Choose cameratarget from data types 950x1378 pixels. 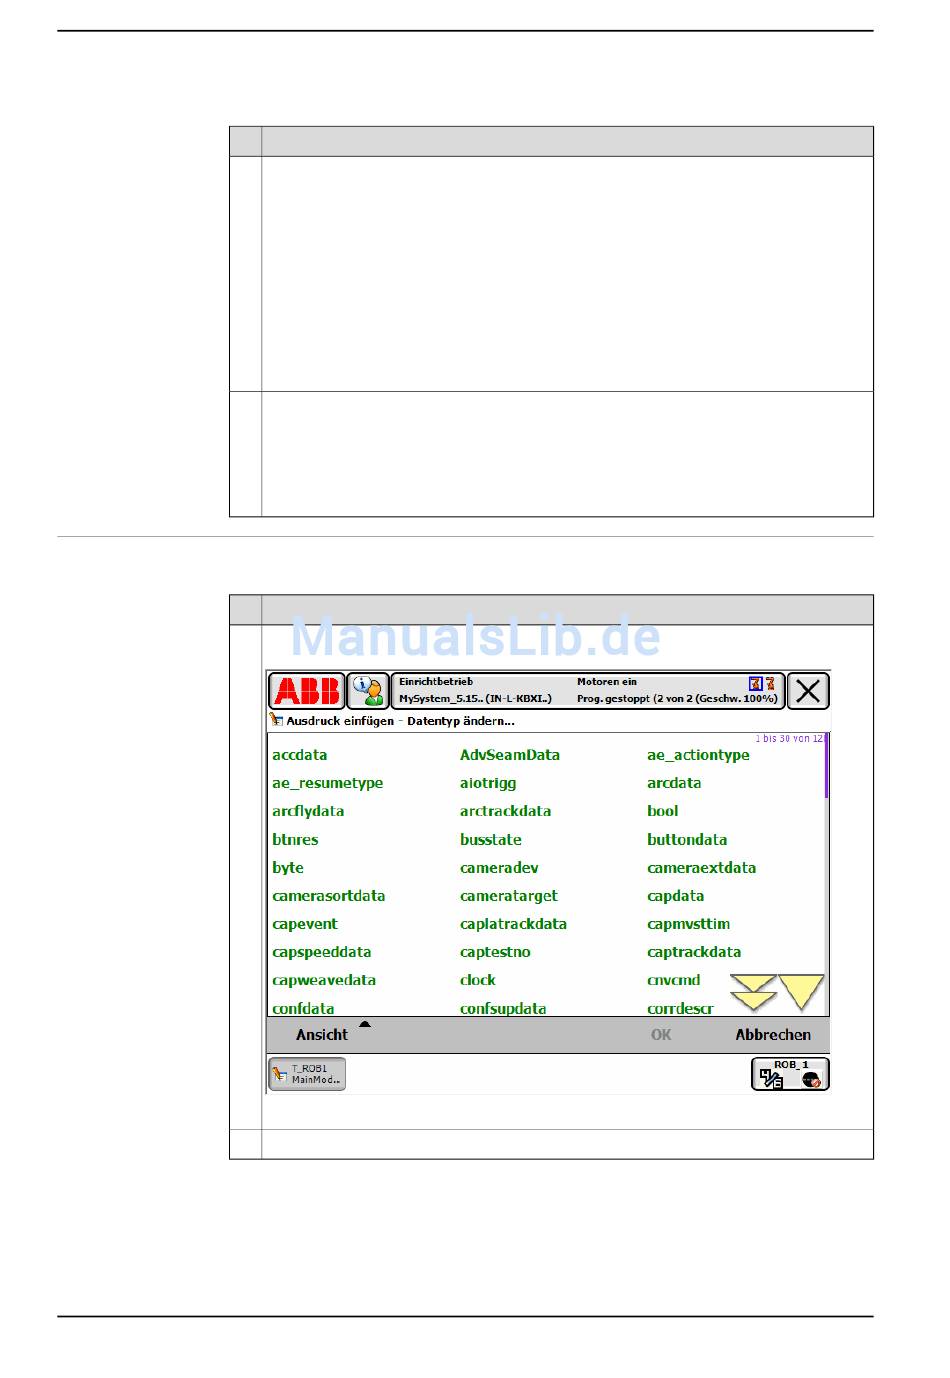click(508, 896)
